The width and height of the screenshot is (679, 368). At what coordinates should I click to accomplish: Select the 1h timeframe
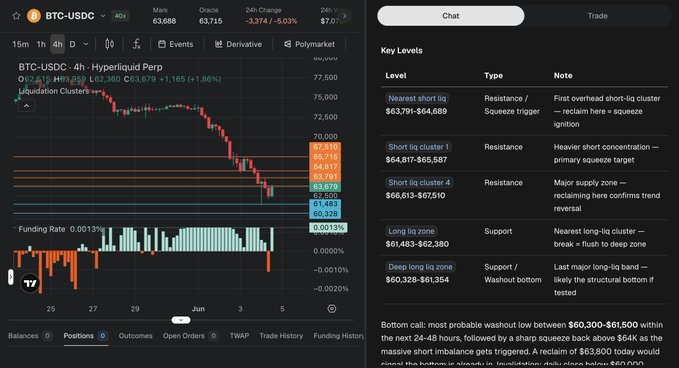coord(41,44)
